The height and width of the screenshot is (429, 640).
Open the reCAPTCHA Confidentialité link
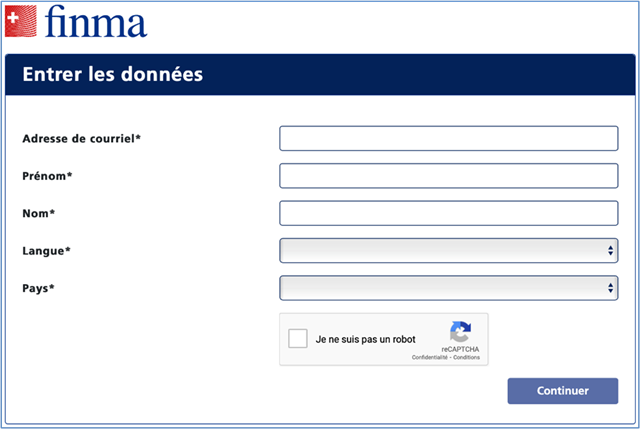pos(430,357)
